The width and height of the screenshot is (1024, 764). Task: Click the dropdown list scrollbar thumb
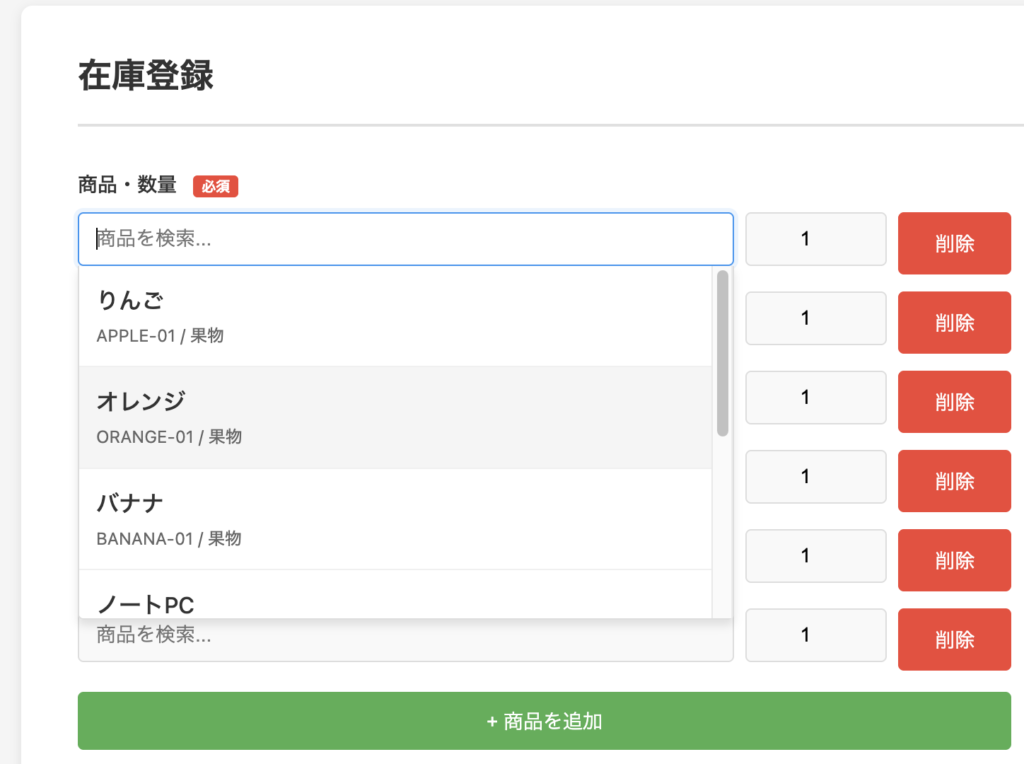722,352
